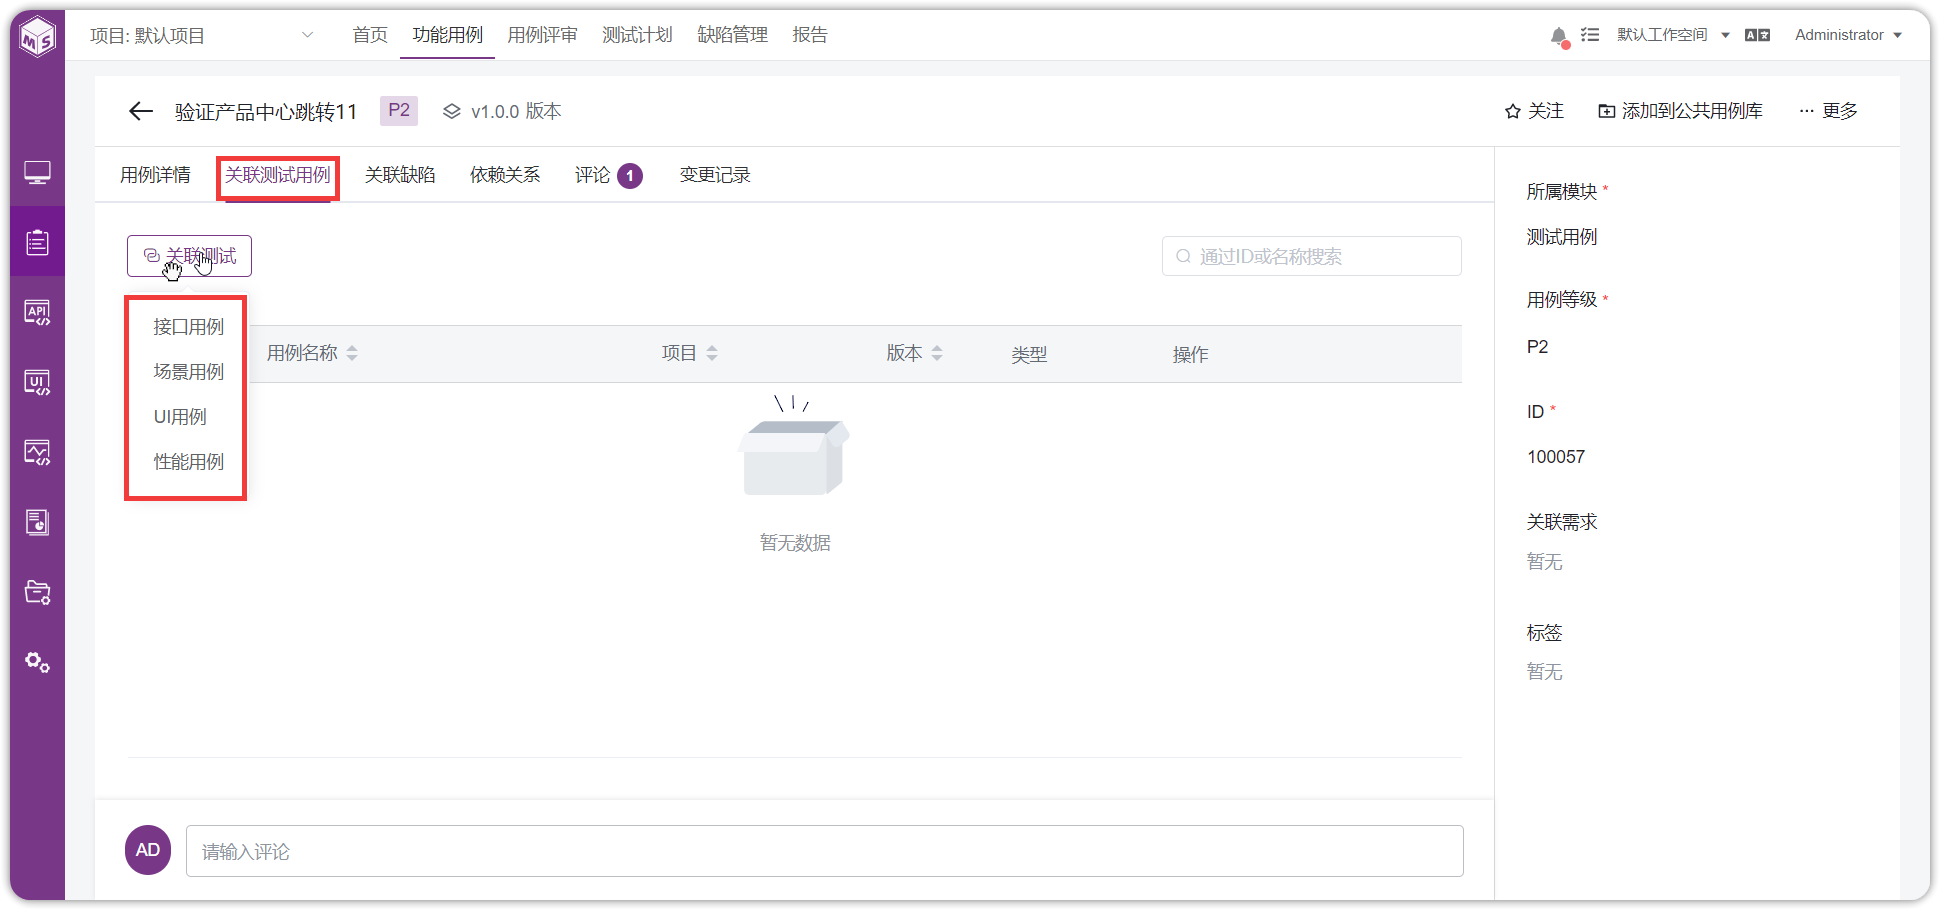Screen dimensions: 1940x910
Task: Follow this case with 关注 star
Action: click(x=1534, y=111)
